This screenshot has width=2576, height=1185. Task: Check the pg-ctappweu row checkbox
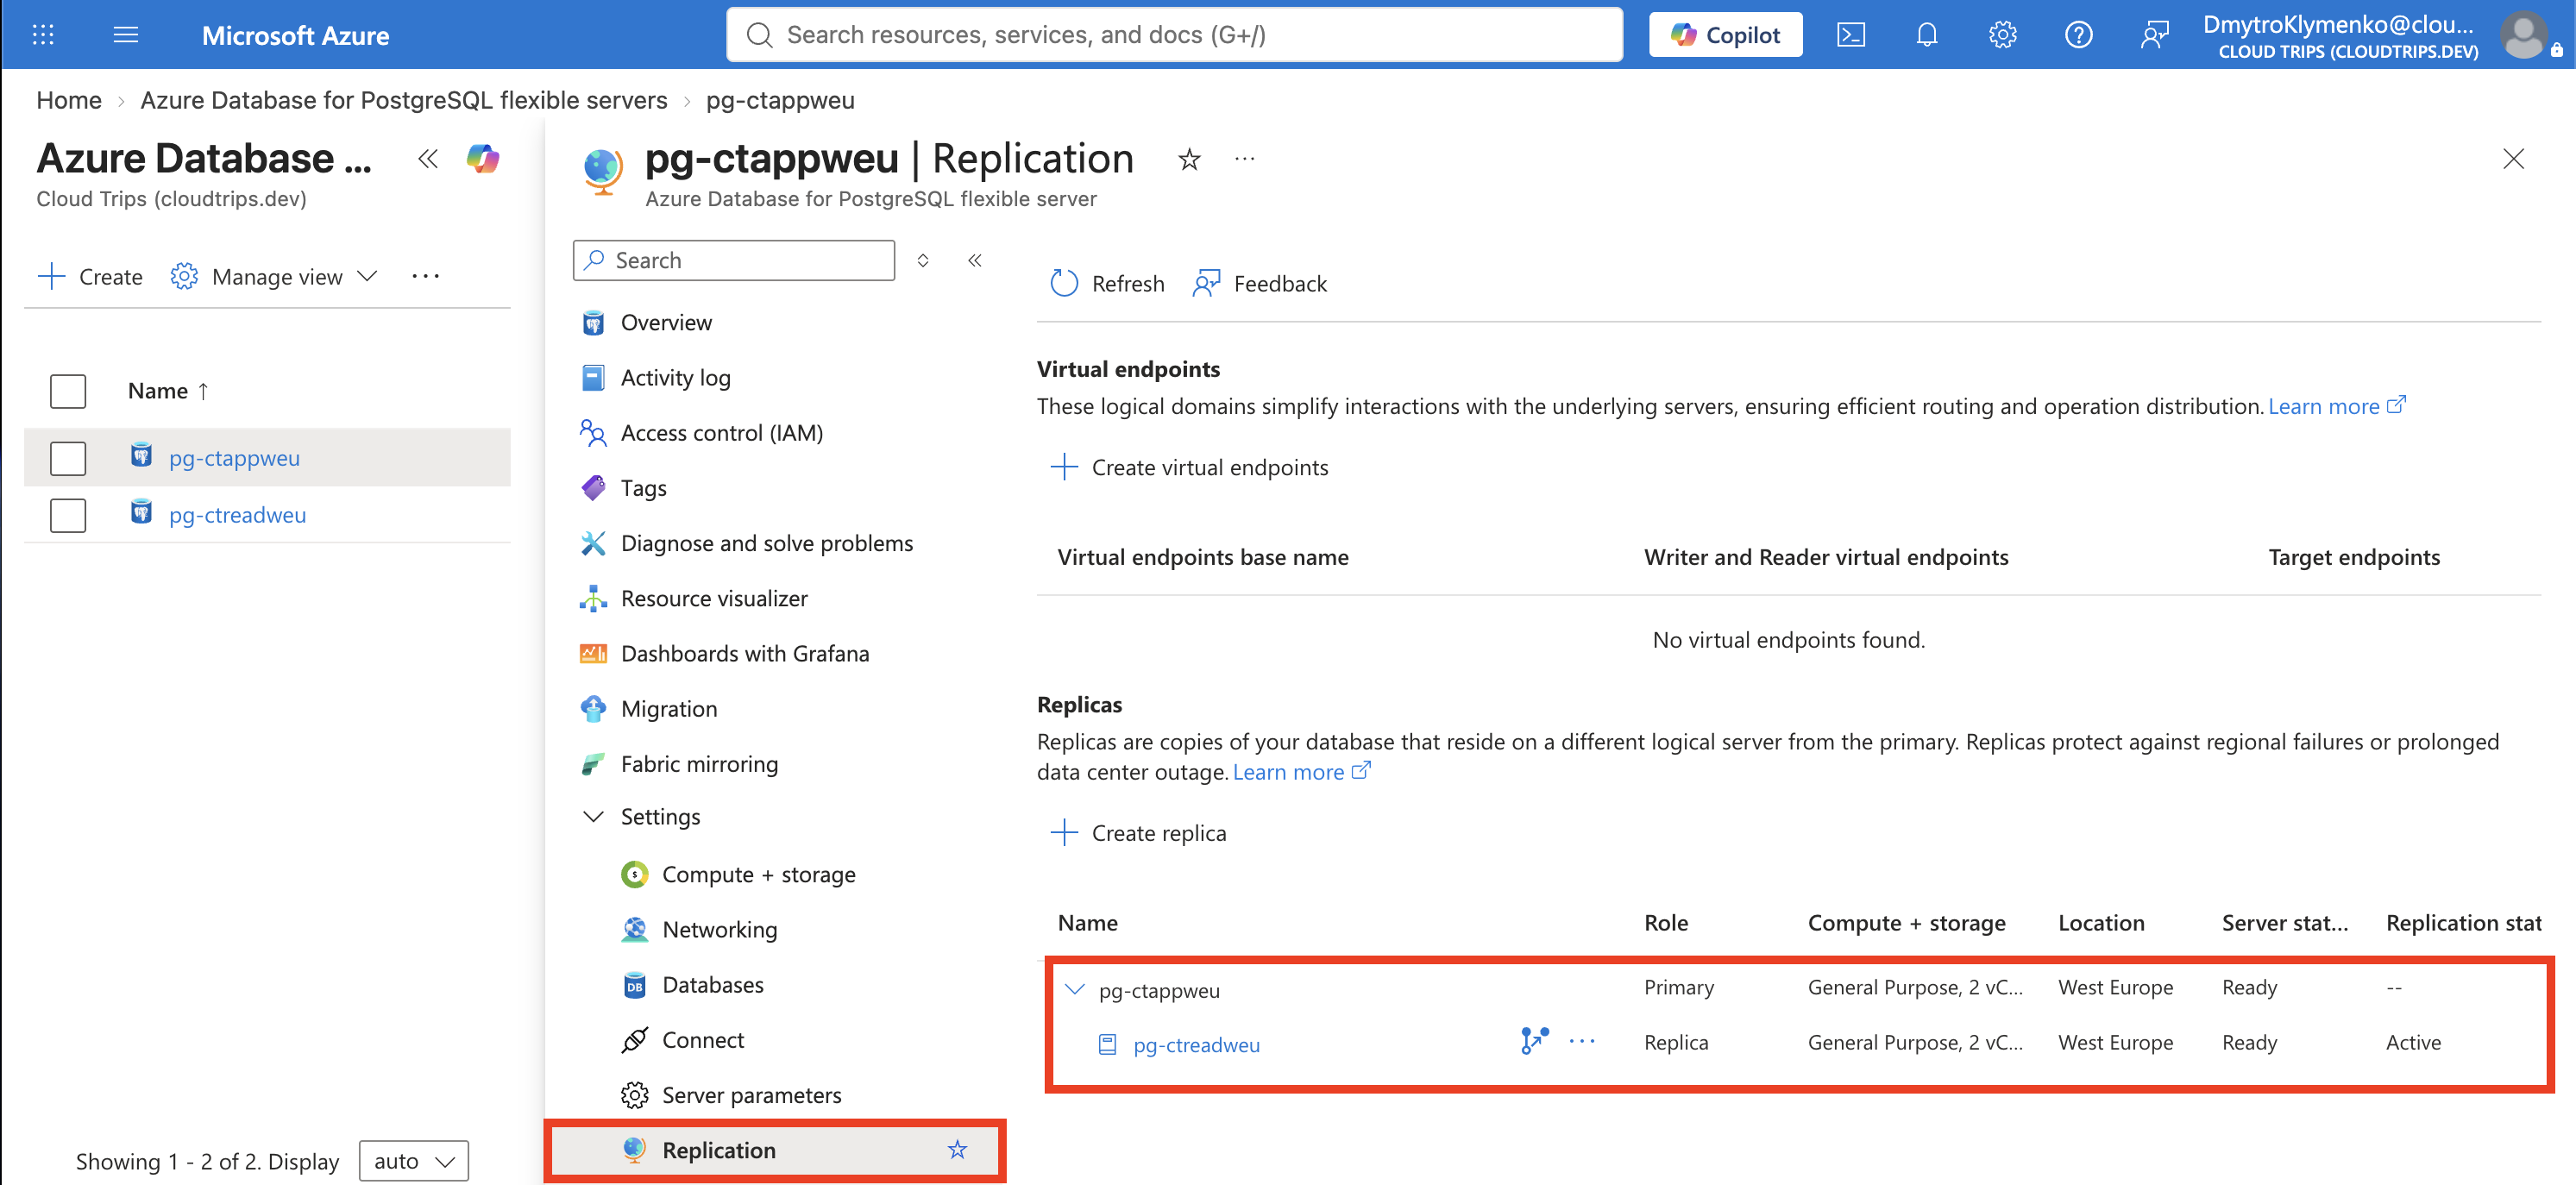[68, 458]
